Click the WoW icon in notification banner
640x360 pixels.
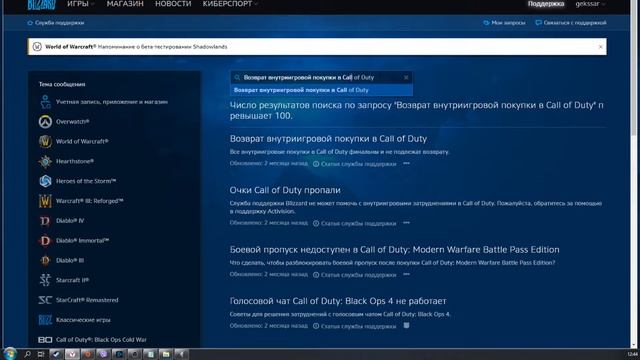(37, 47)
